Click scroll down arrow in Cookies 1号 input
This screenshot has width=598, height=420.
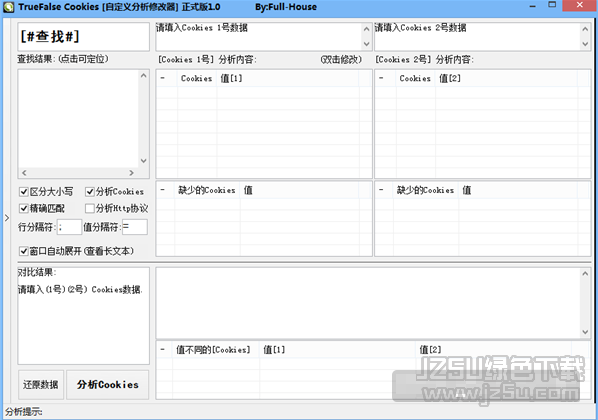(x=367, y=44)
